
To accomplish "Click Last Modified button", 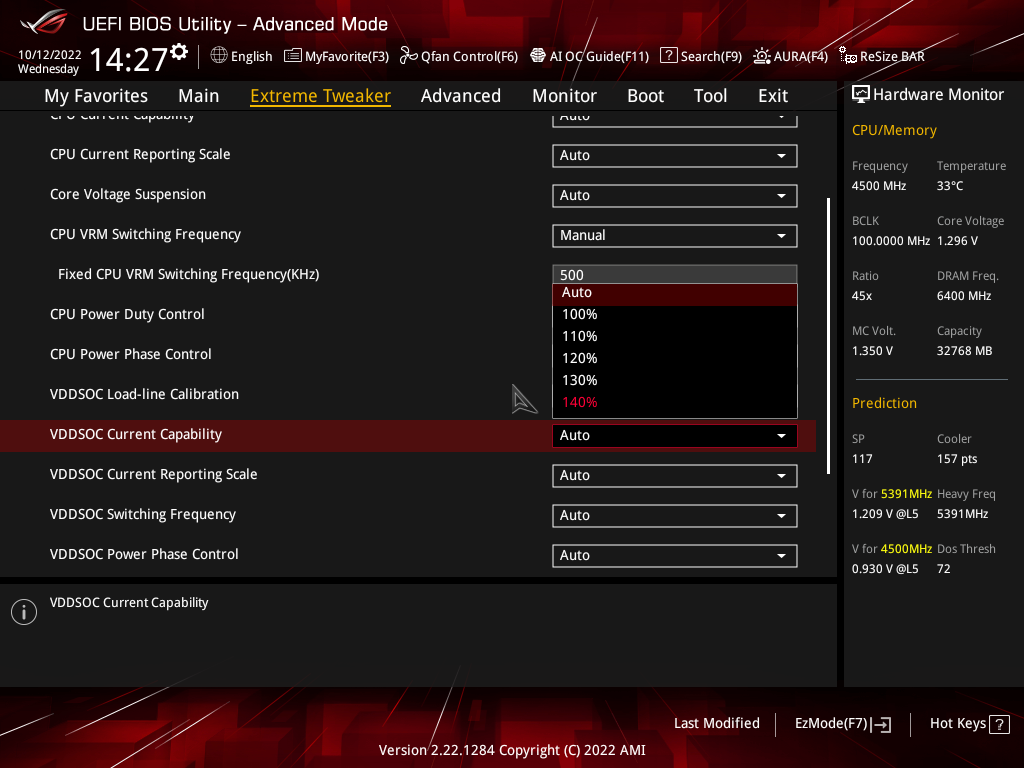I will [716, 724].
